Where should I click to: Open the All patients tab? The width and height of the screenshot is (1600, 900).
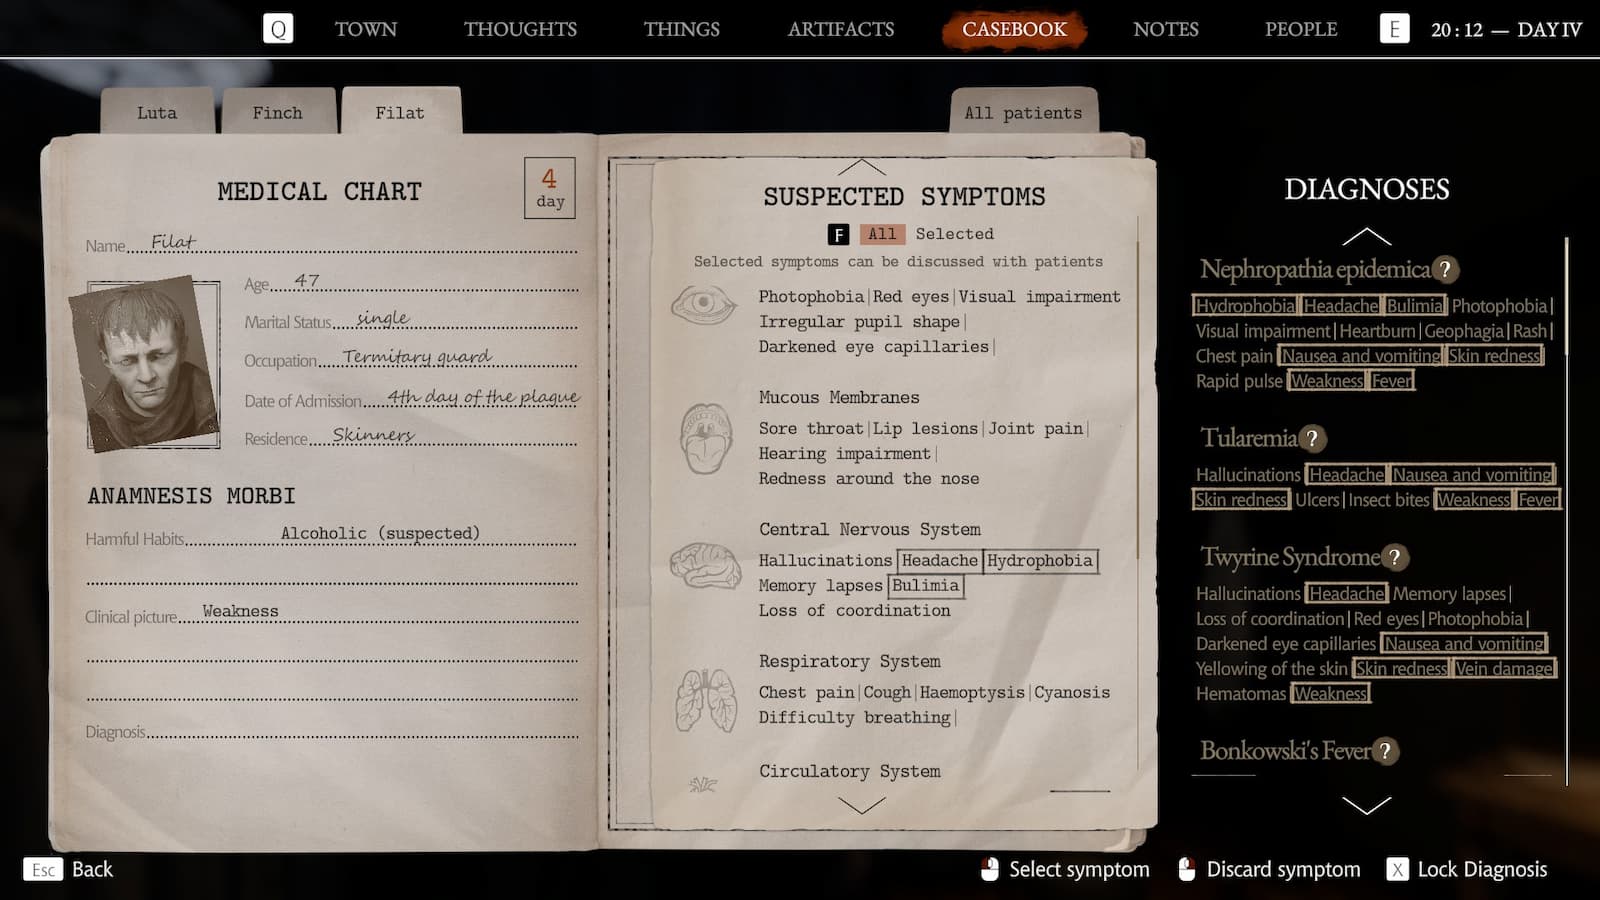coord(1023,112)
